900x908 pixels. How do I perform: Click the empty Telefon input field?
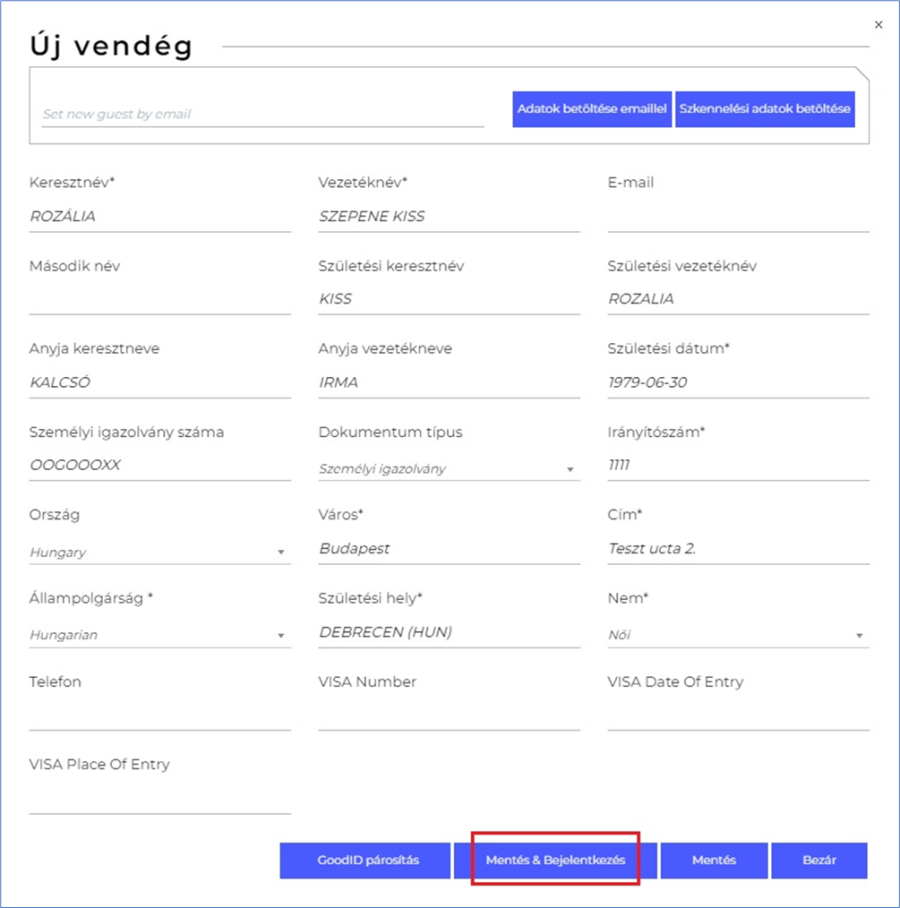pos(160,715)
